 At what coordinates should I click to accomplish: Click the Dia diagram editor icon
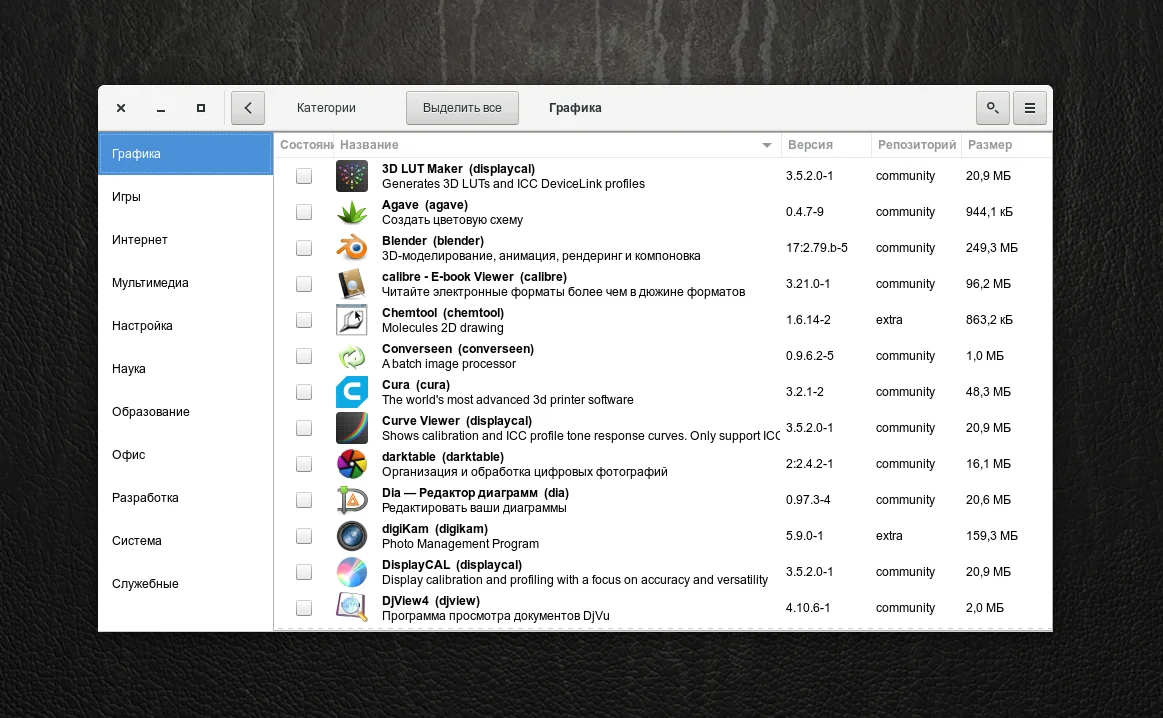(x=352, y=500)
